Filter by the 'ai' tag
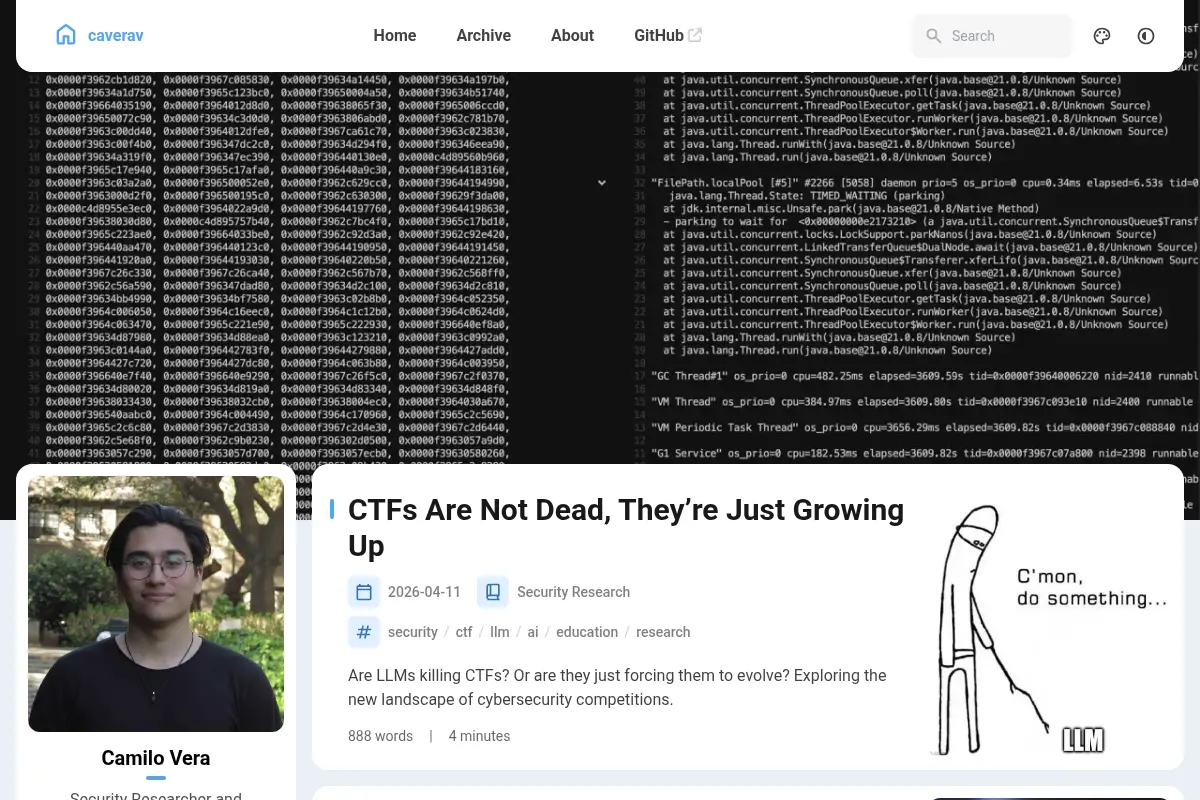This screenshot has height=800, width=1200. coord(533,632)
